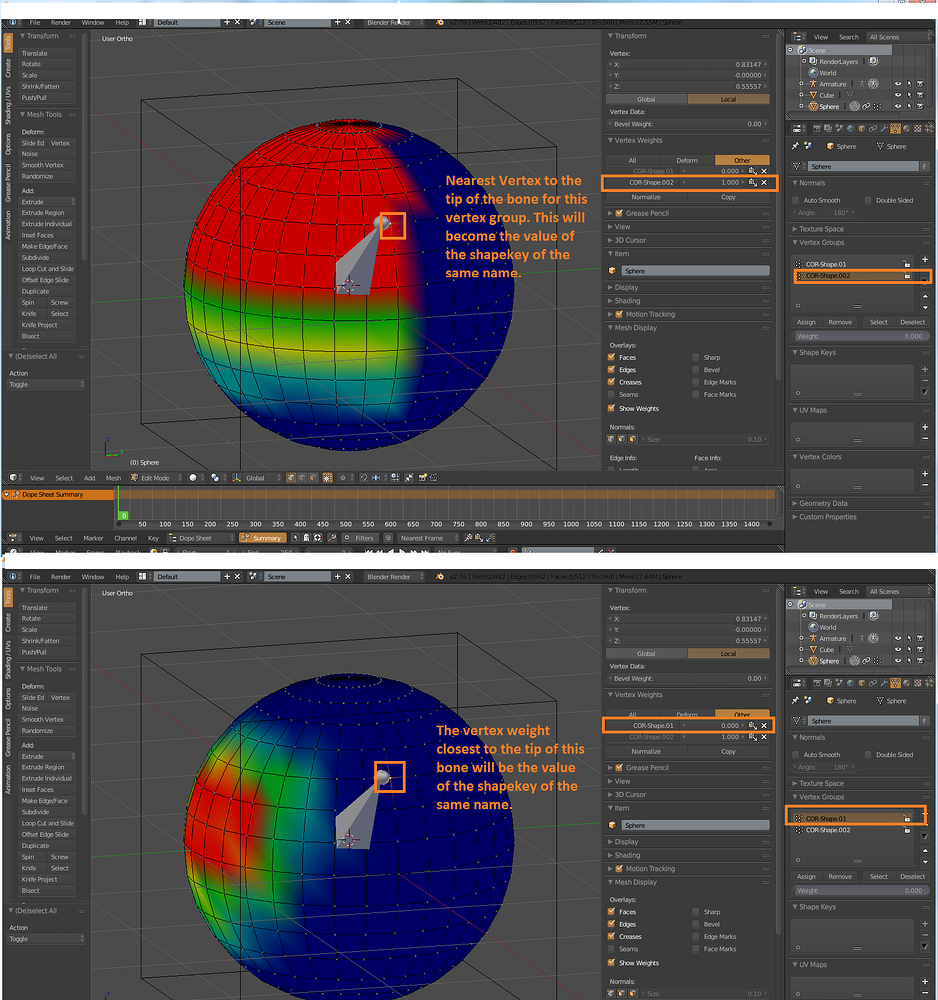The width and height of the screenshot is (938, 1000).
Task: Switch to Deform tab in upper Vertex Weights
Action: (x=687, y=161)
